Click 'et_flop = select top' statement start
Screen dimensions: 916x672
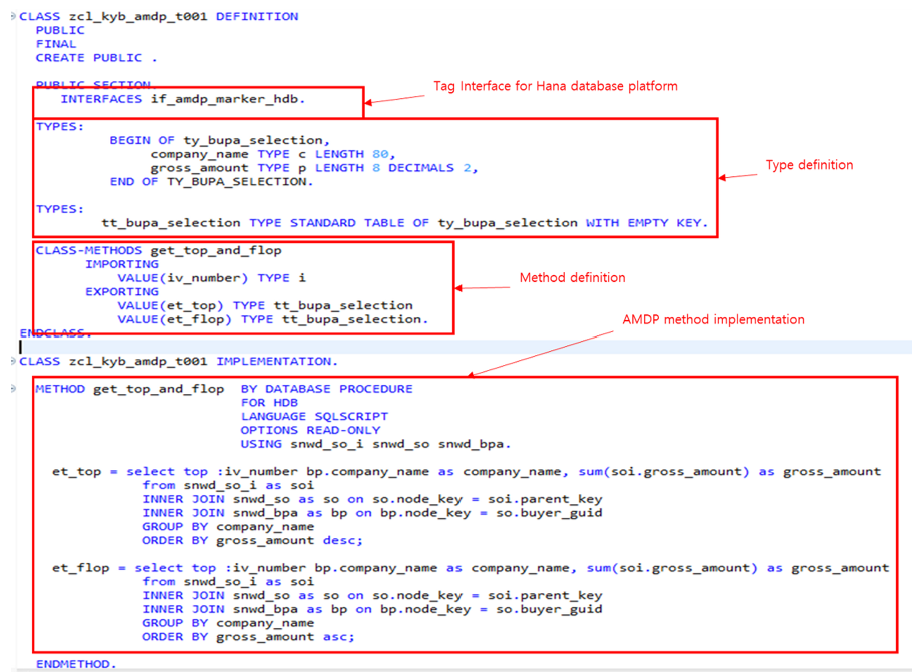coord(134,568)
